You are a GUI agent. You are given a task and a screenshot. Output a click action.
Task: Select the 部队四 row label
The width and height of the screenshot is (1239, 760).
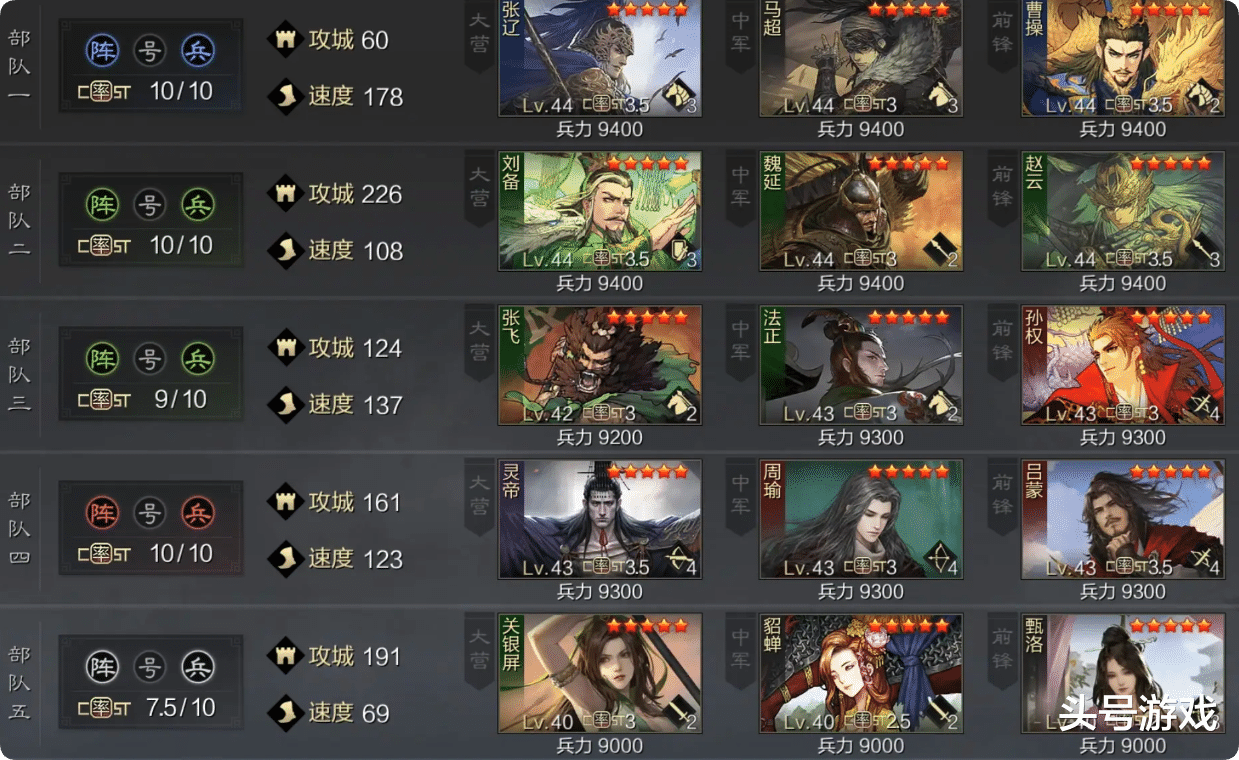tap(19, 528)
